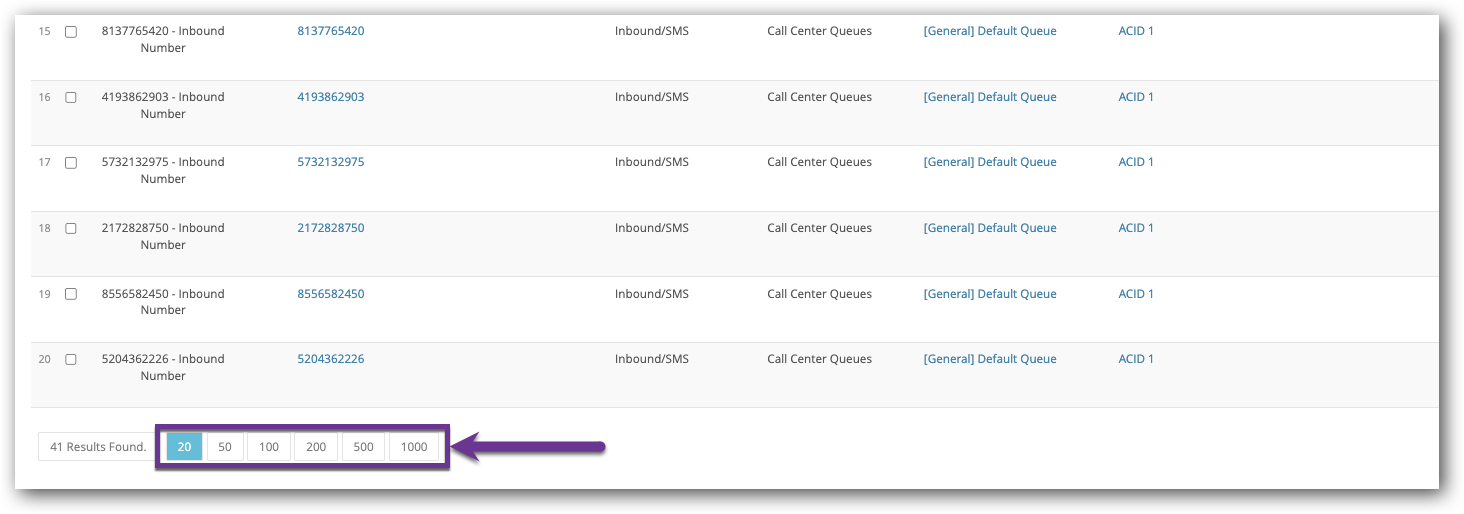Screen dimensions: 1464x514
Task: Click 'Call Center Queues' in row 19
Action: (820, 294)
